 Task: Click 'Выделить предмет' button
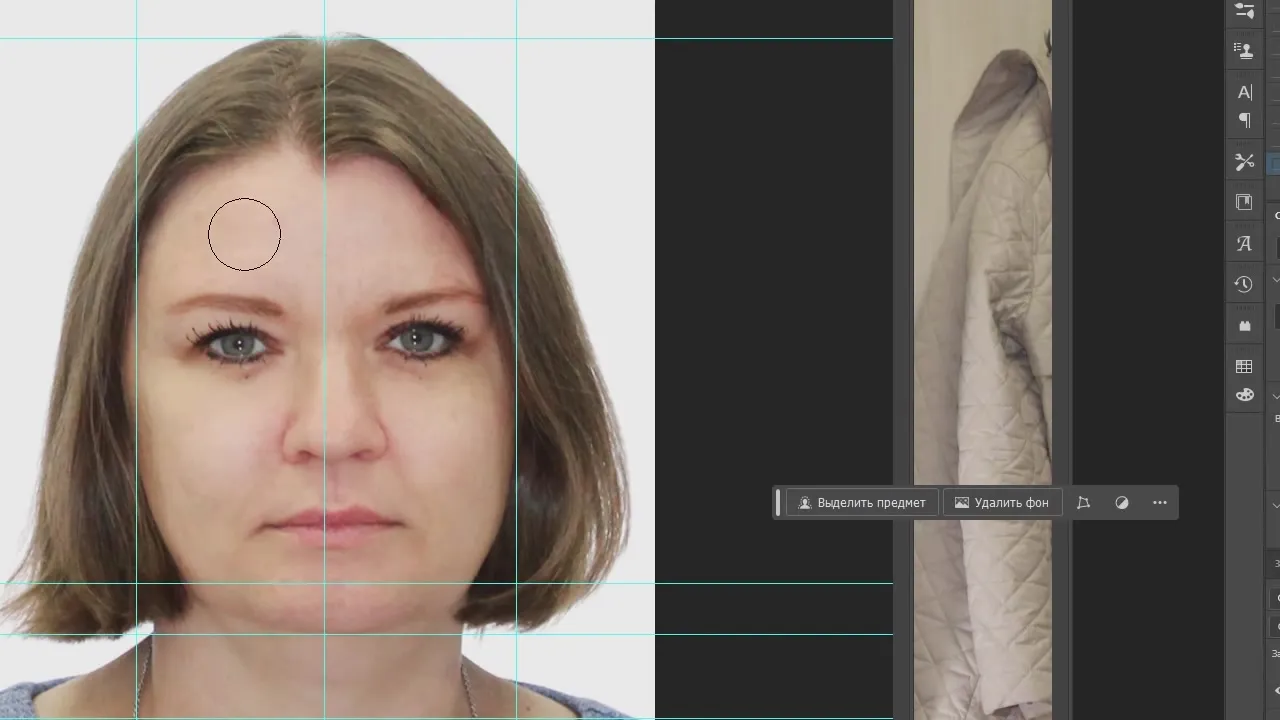[x=862, y=503]
